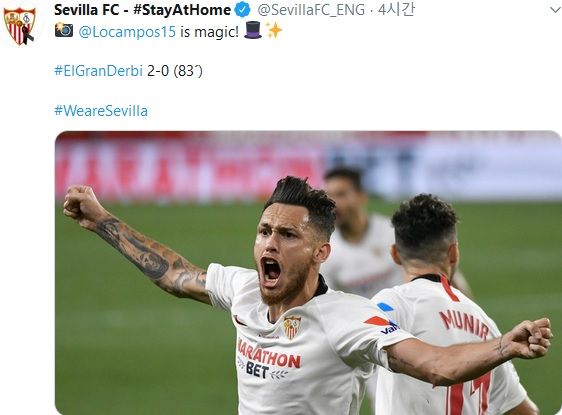Click the 'is magic!' tweet text
Viewport: 562px width, 415px height.
pos(209,32)
